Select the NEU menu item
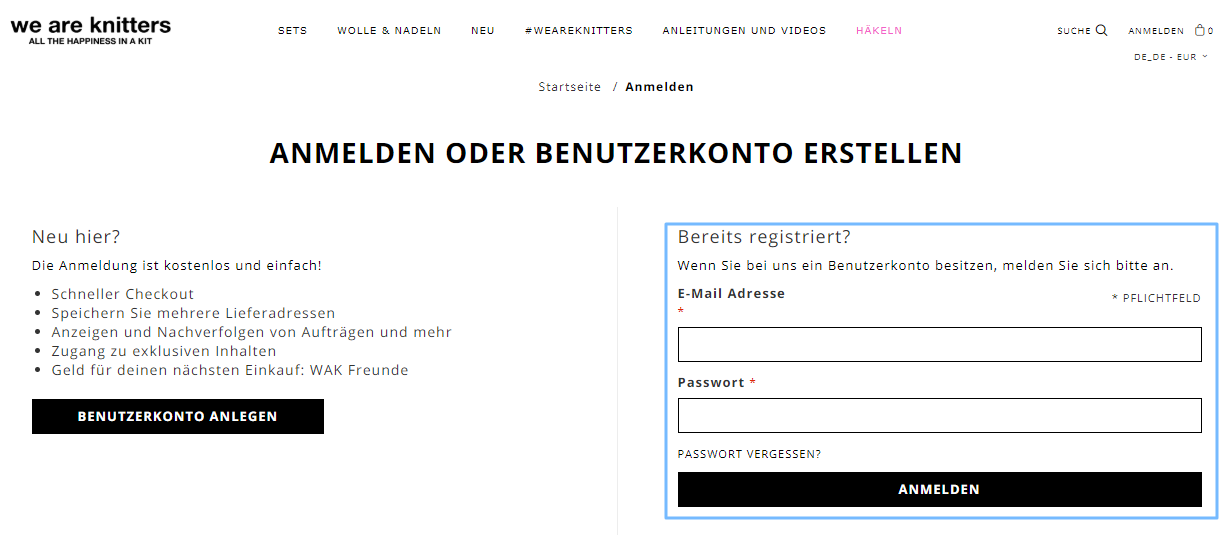 [x=483, y=31]
